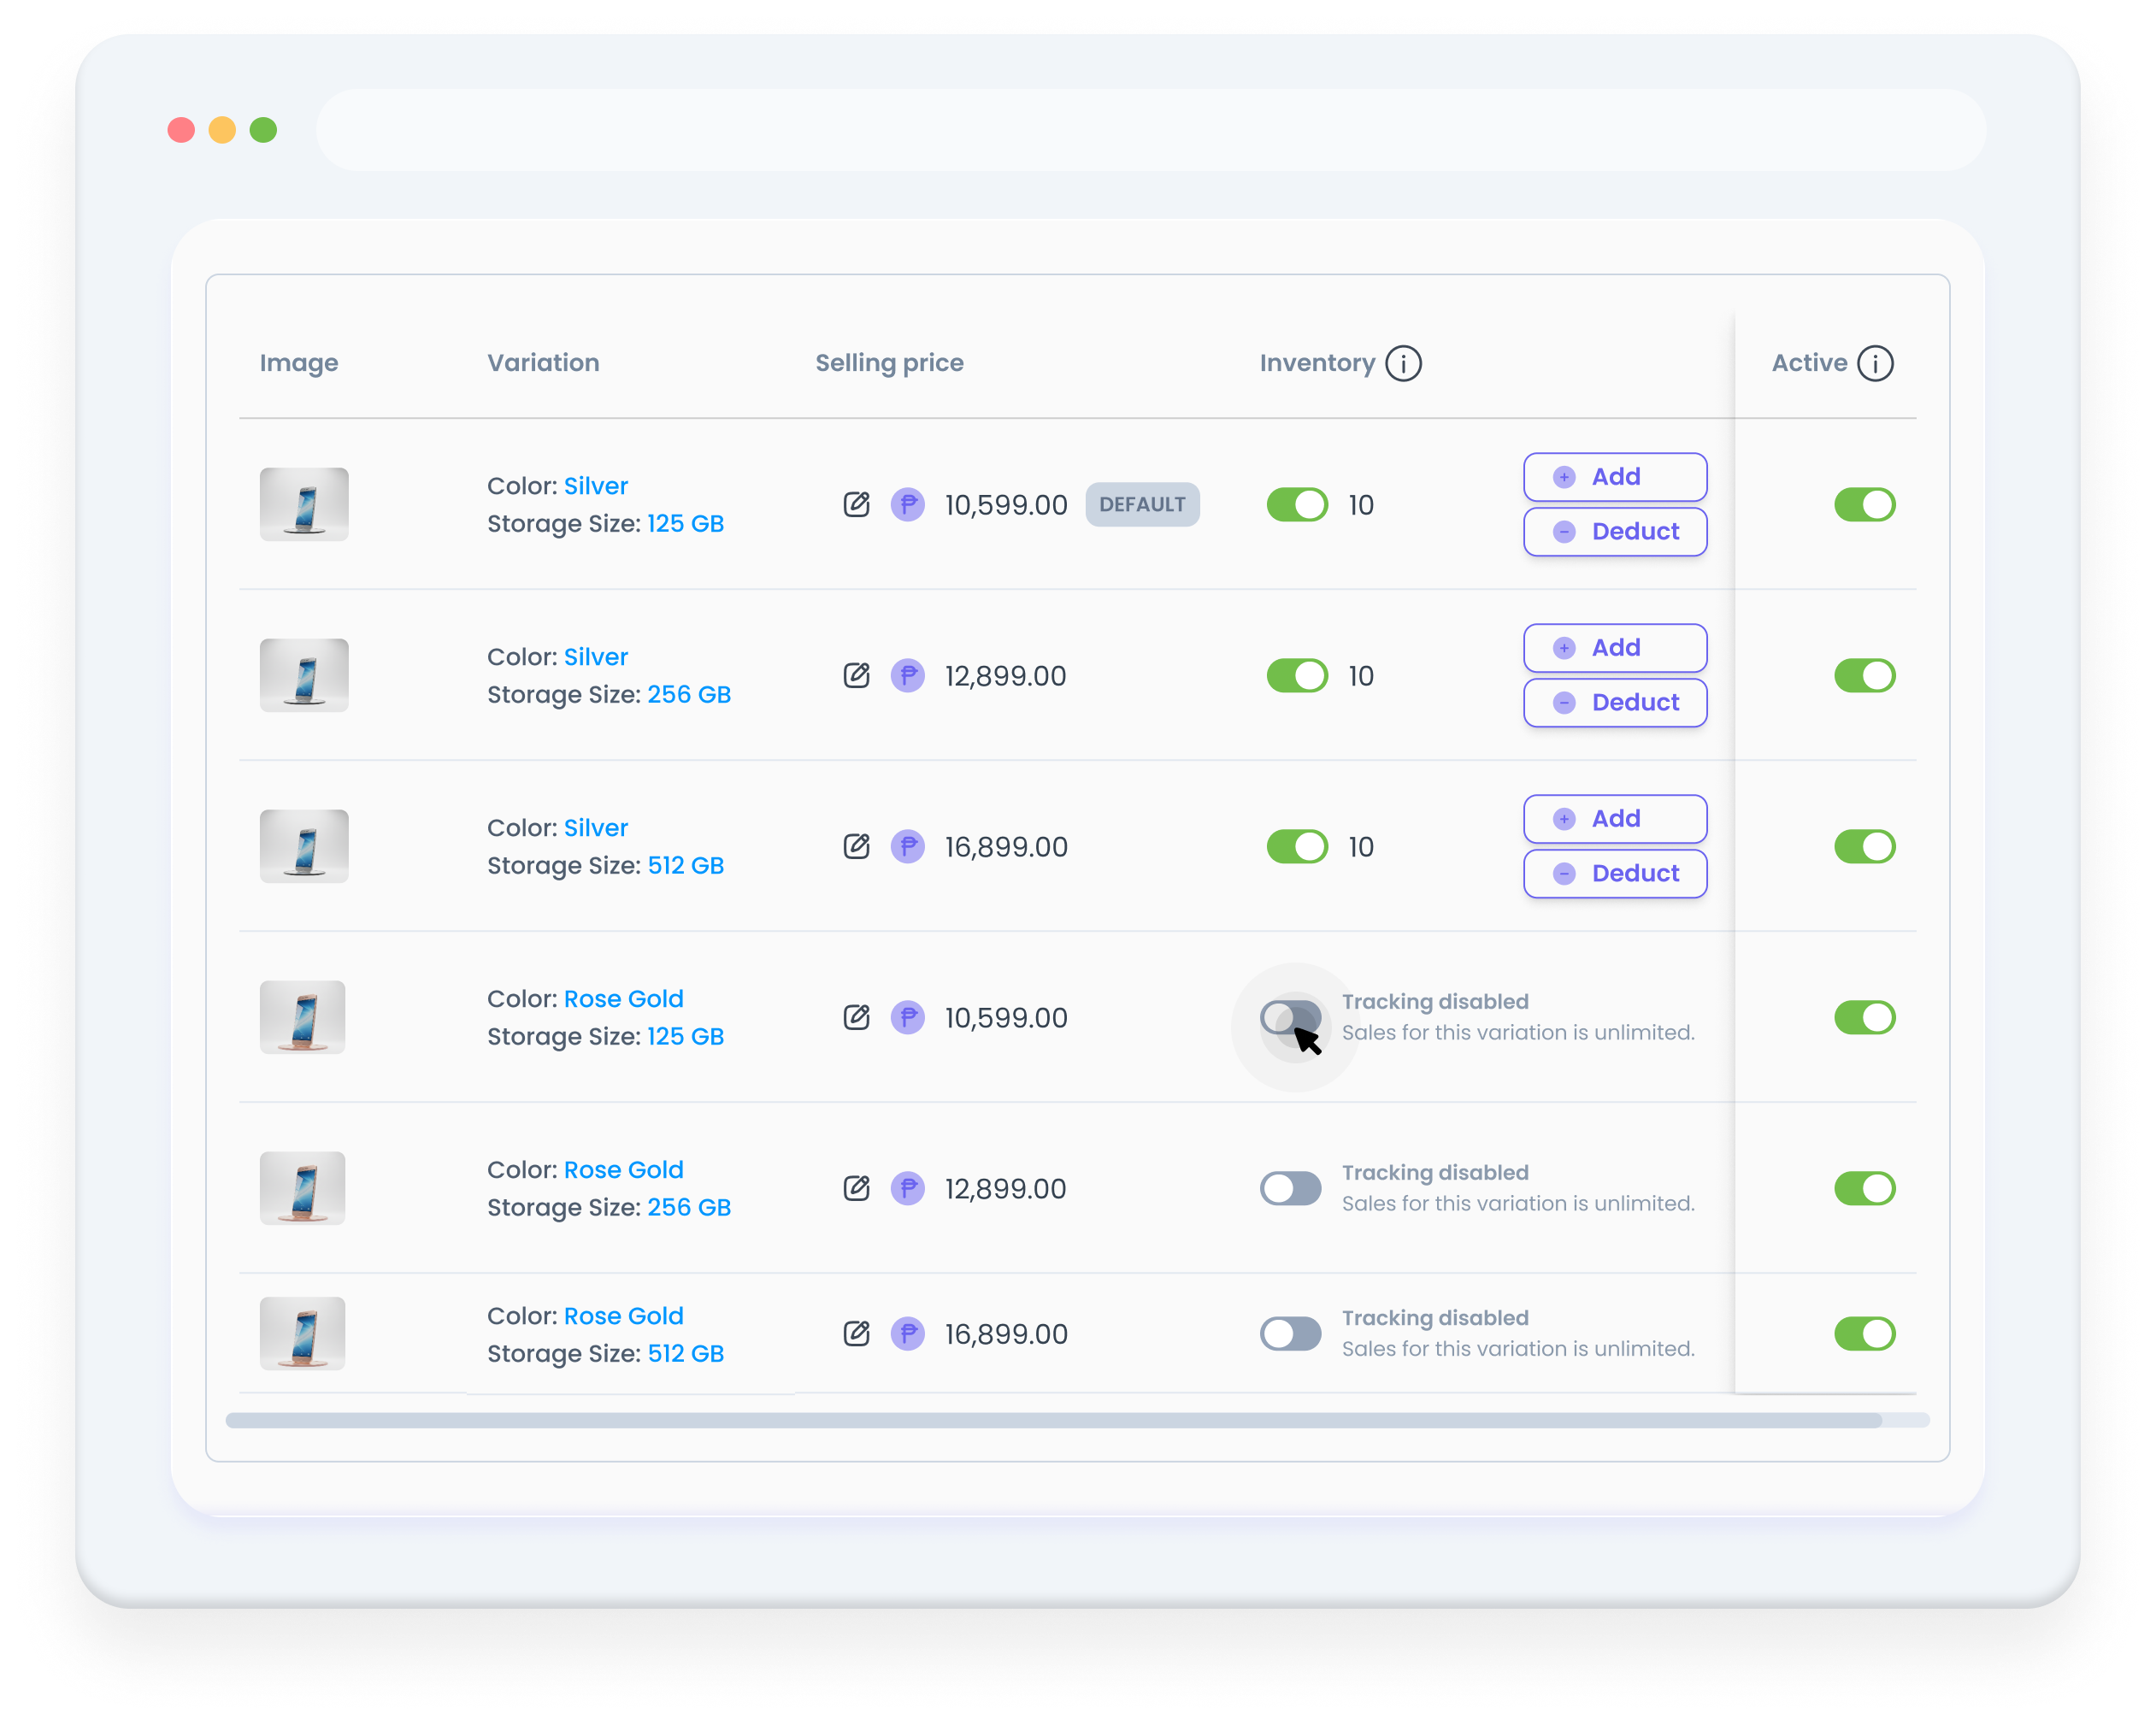The height and width of the screenshot is (1725, 2156).
Task: Click the DEFAULT badge on first row
Action: (x=1142, y=504)
